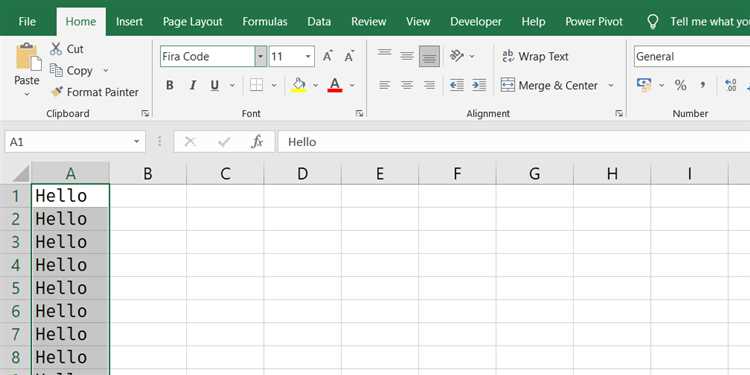Cut the selection with scissors icon
The width and height of the screenshot is (750, 375).
(x=56, y=49)
